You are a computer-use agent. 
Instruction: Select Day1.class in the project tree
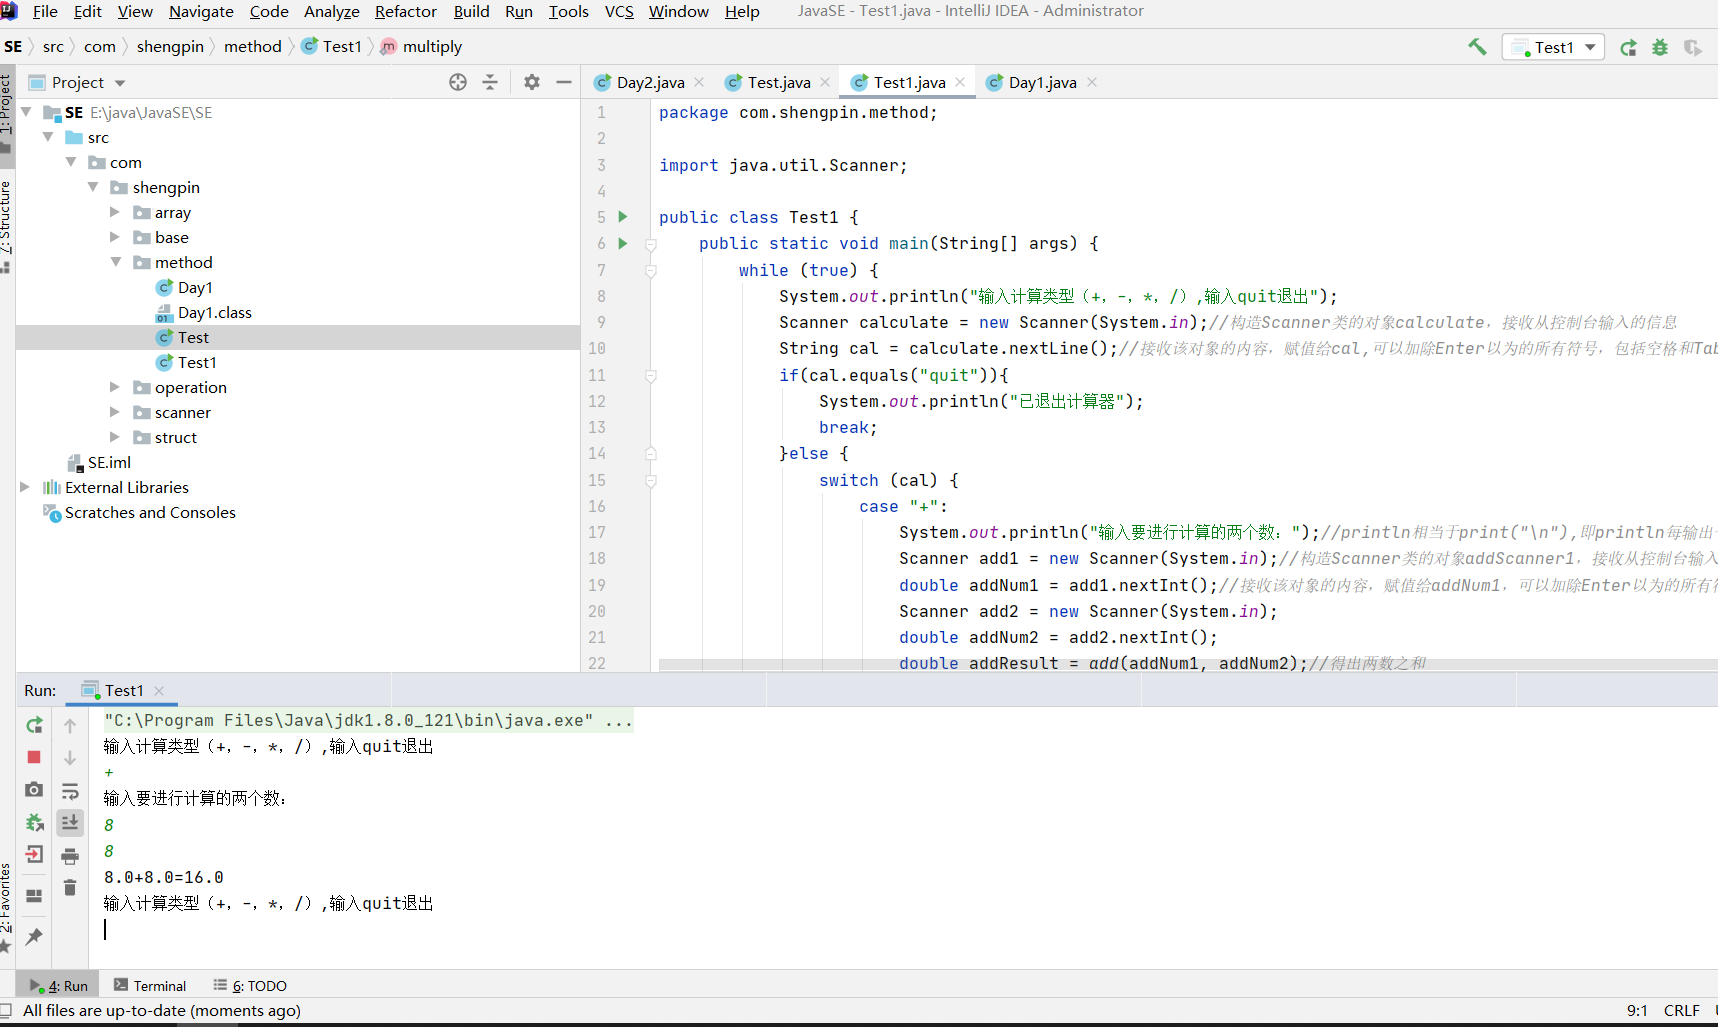point(214,312)
